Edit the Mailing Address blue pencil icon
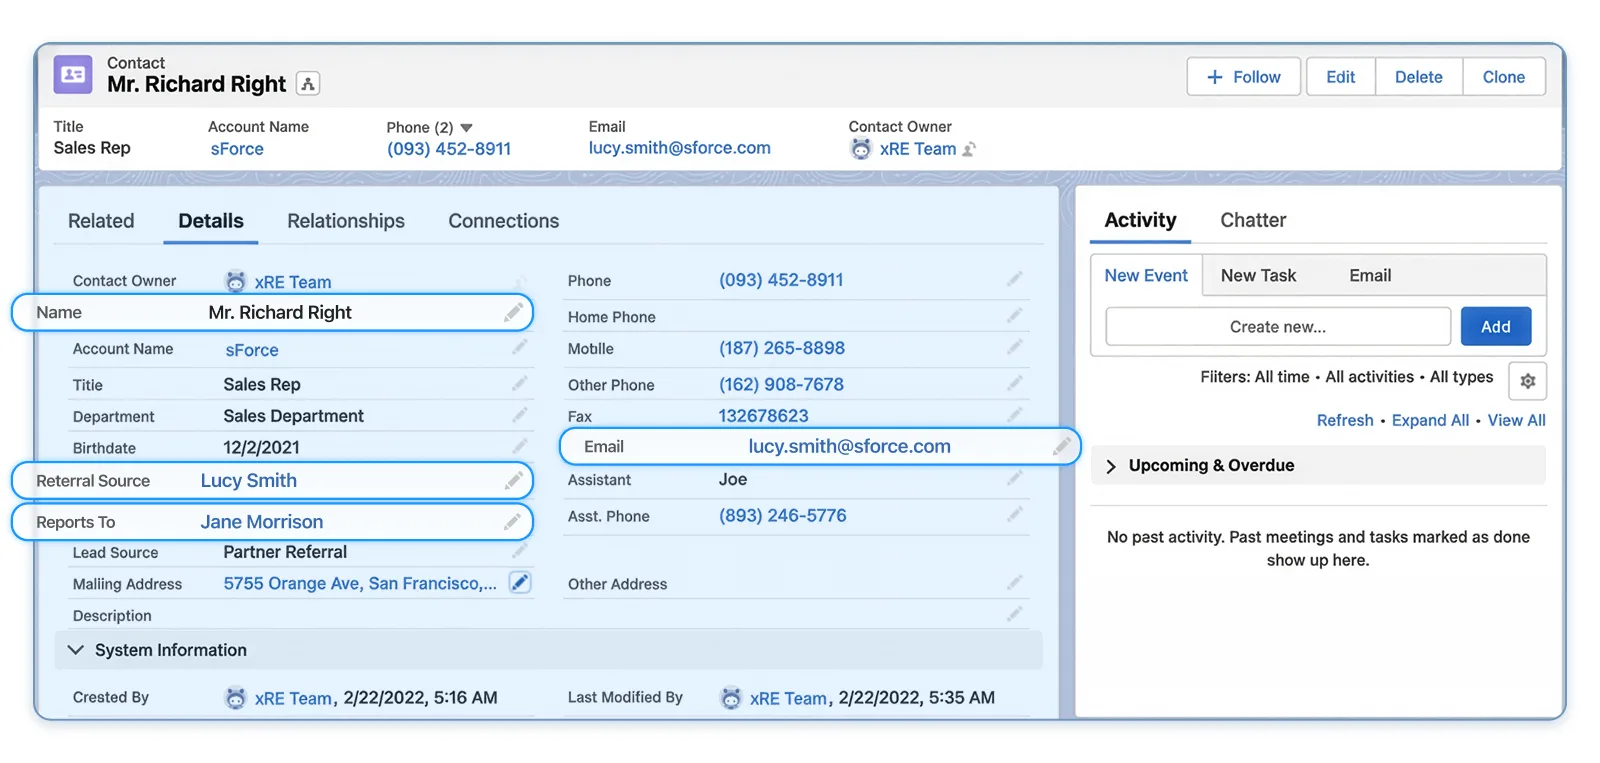Image resolution: width=1600 pixels, height=763 pixels. click(520, 583)
